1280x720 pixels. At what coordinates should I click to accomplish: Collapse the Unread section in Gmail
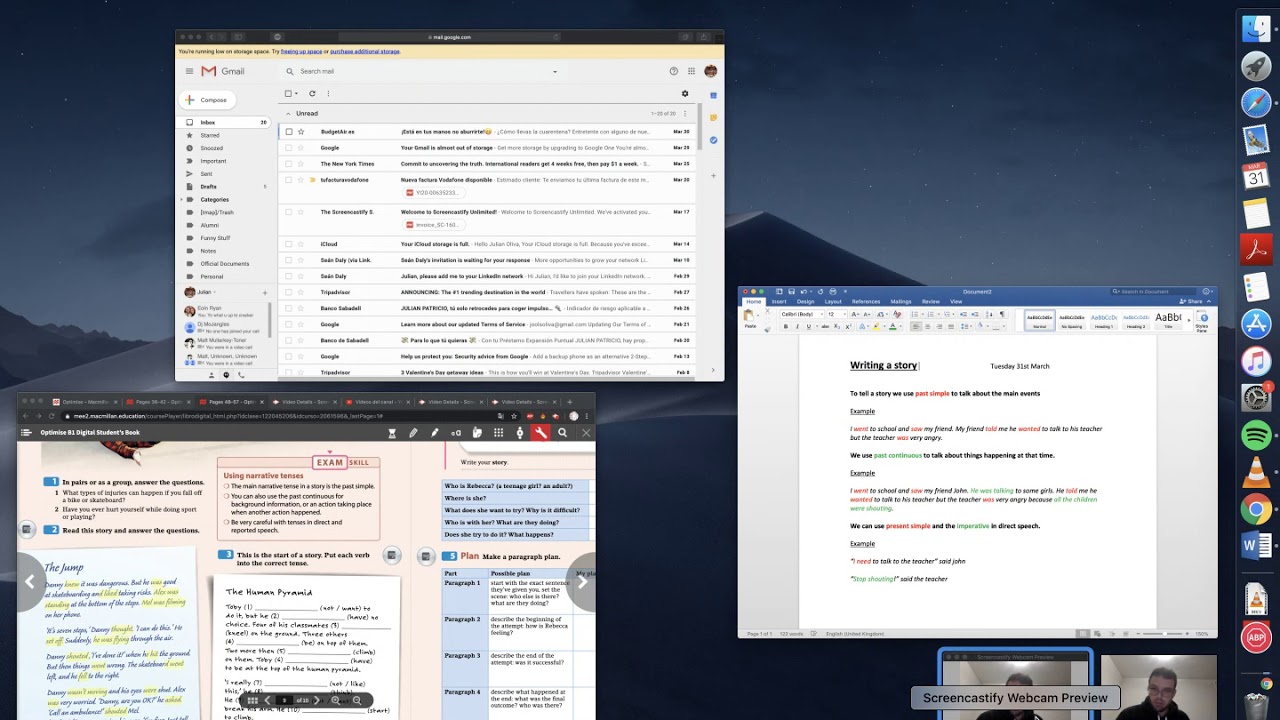[287, 113]
